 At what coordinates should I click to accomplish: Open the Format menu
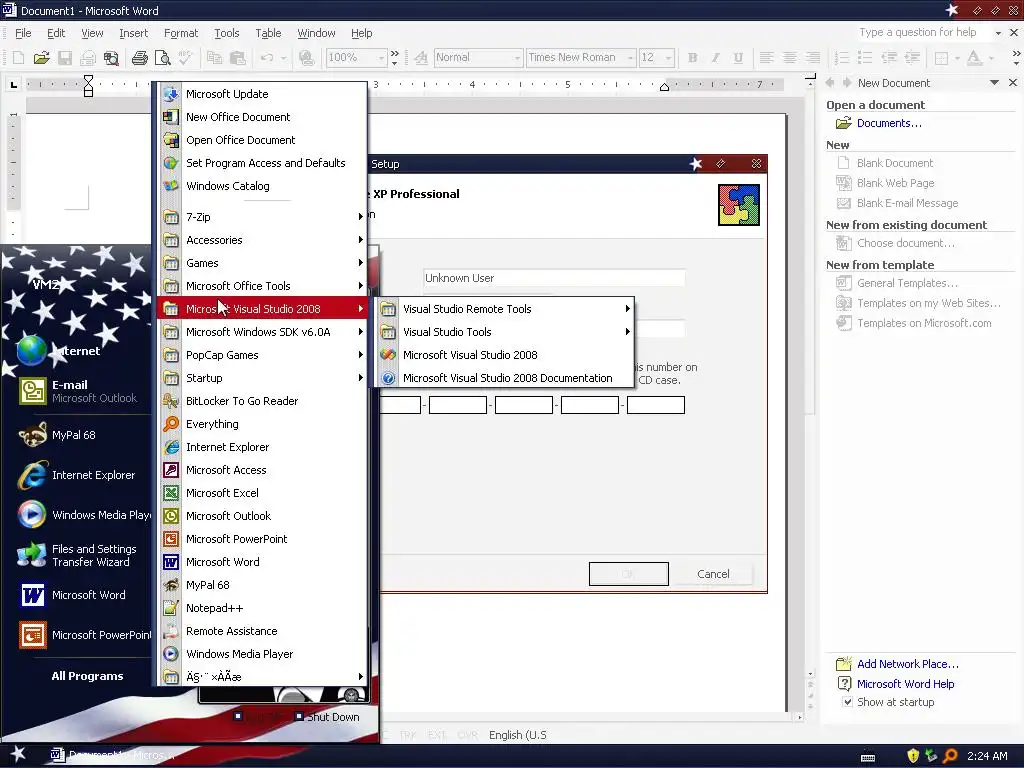181,33
